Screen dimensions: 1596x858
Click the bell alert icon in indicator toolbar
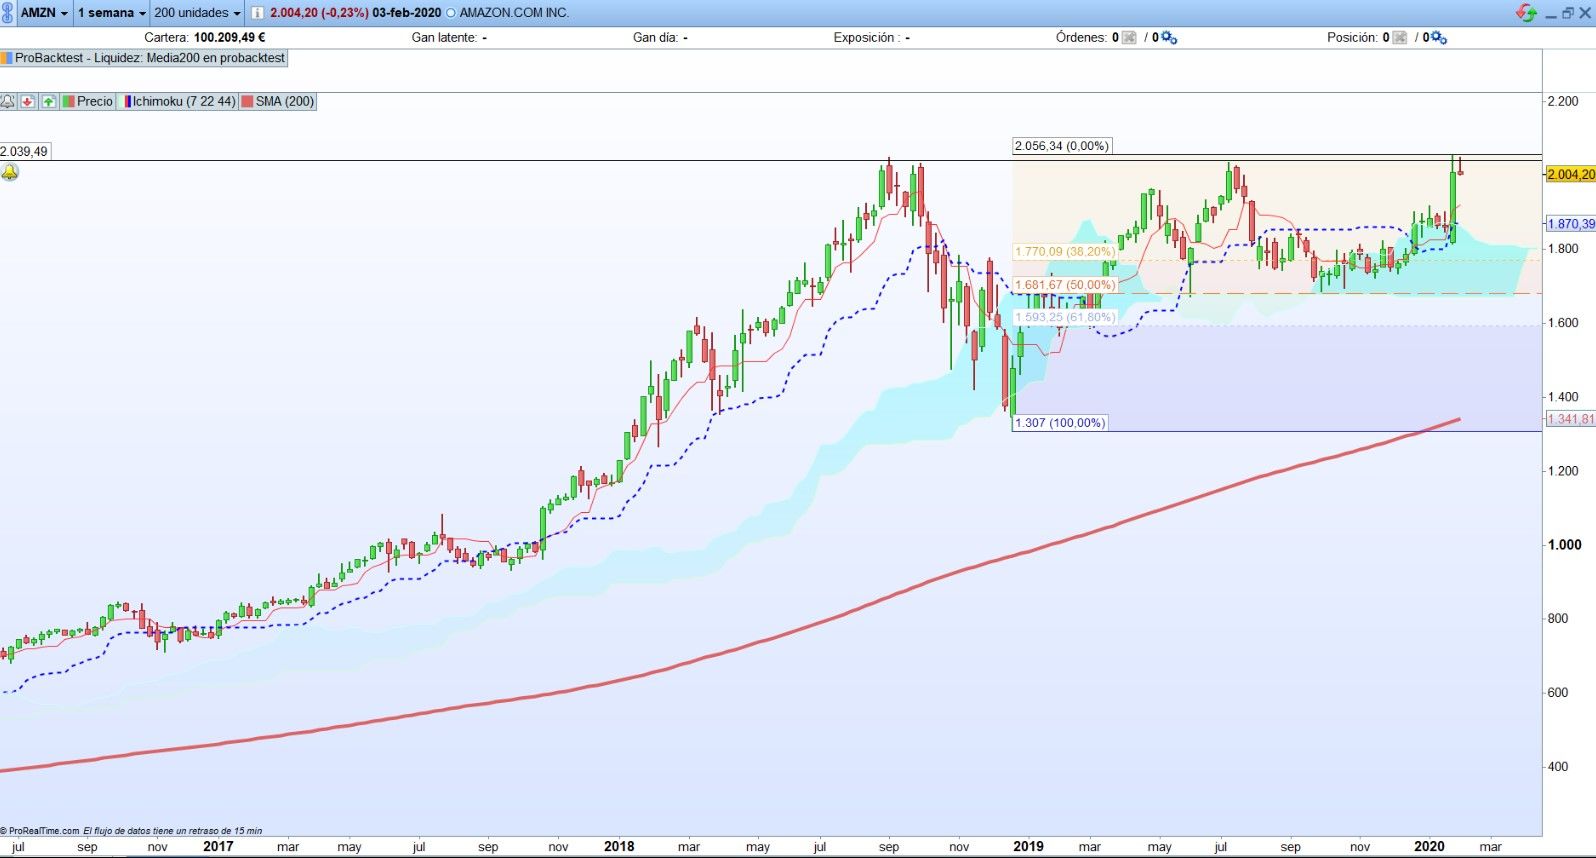[8, 101]
